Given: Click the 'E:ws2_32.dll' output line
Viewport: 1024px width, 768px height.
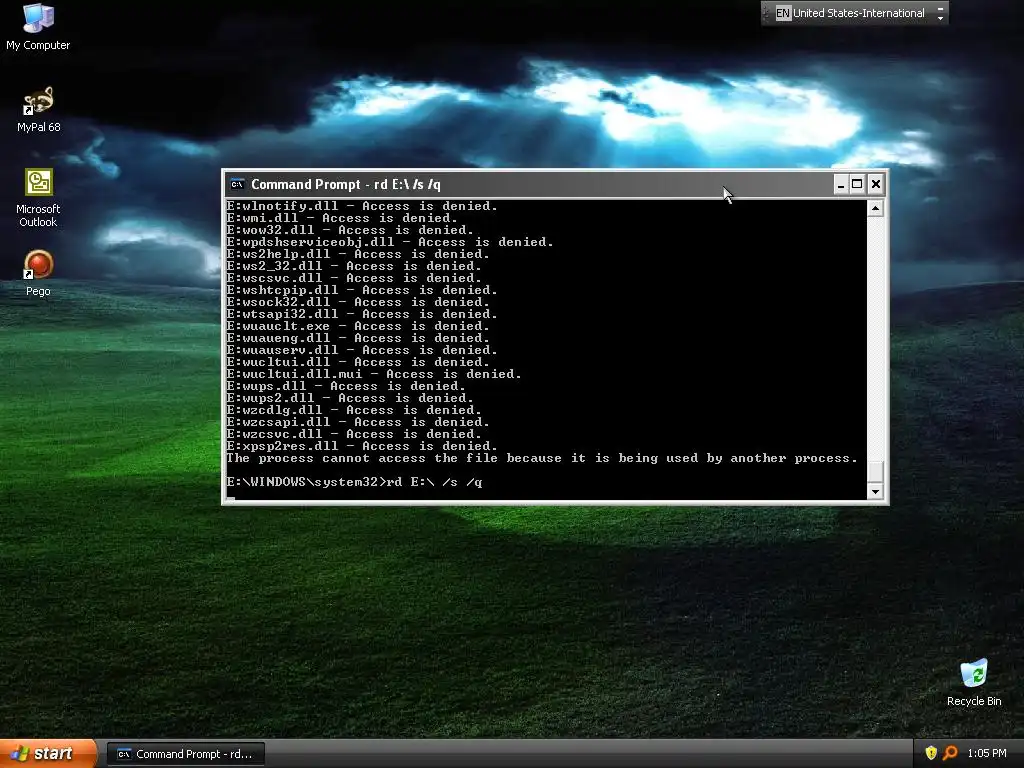Looking at the screenshot, I should click(x=354, y=266).
